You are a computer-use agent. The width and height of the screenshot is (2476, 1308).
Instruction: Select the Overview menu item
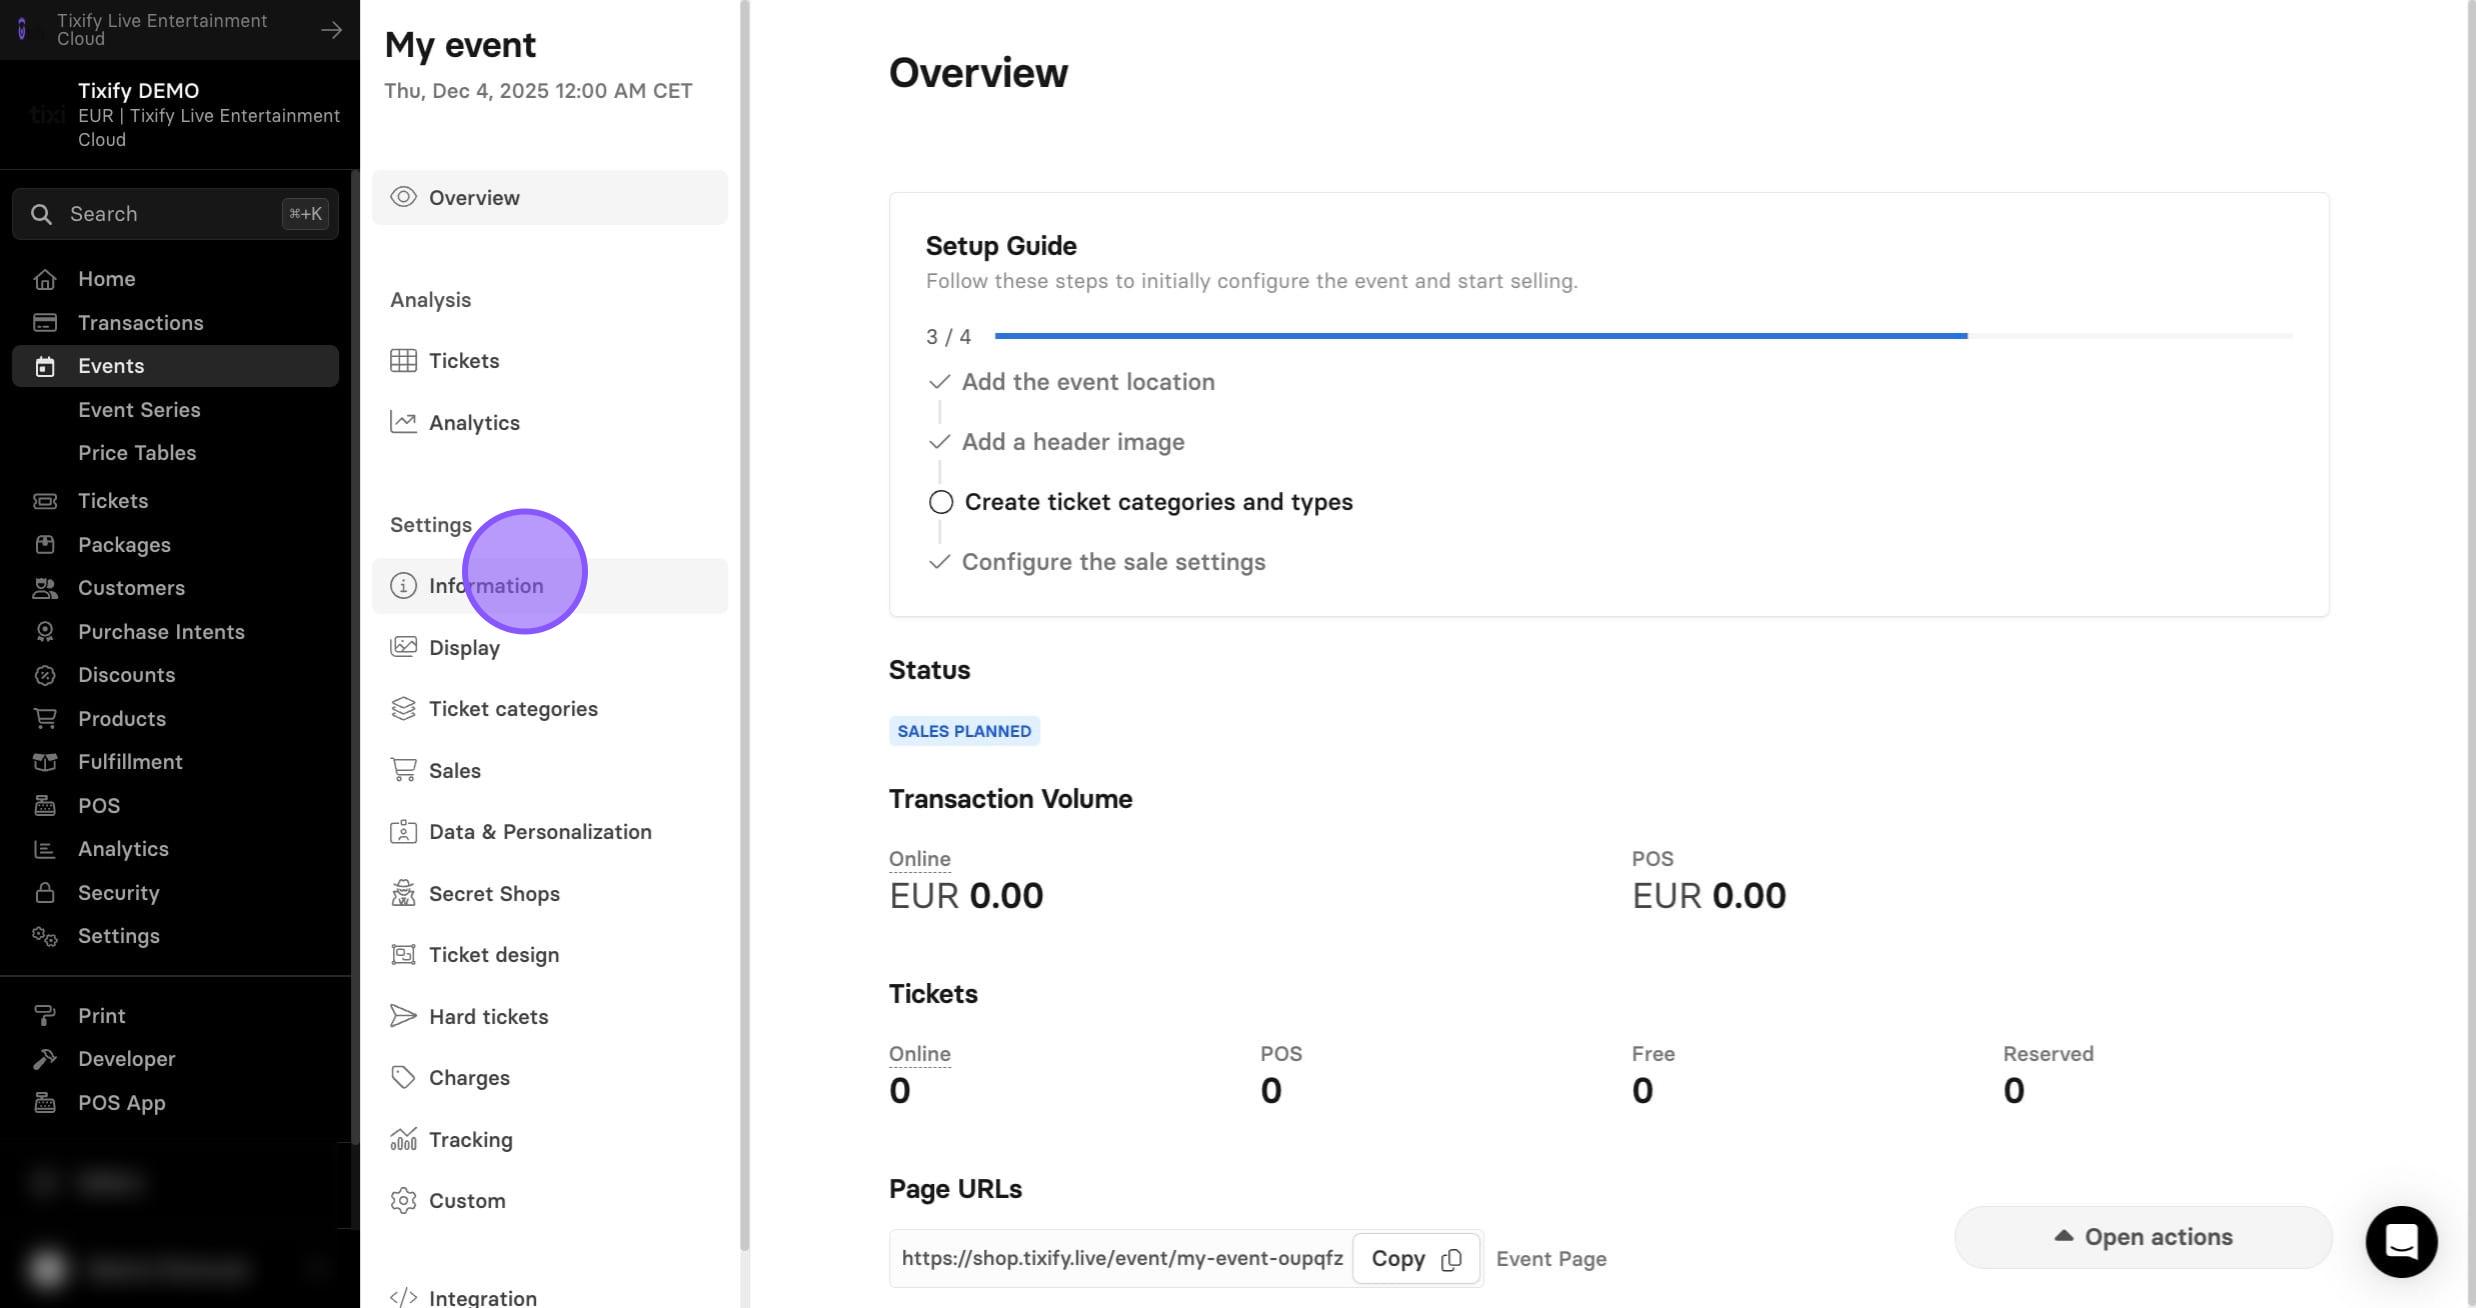pos(549,197)
